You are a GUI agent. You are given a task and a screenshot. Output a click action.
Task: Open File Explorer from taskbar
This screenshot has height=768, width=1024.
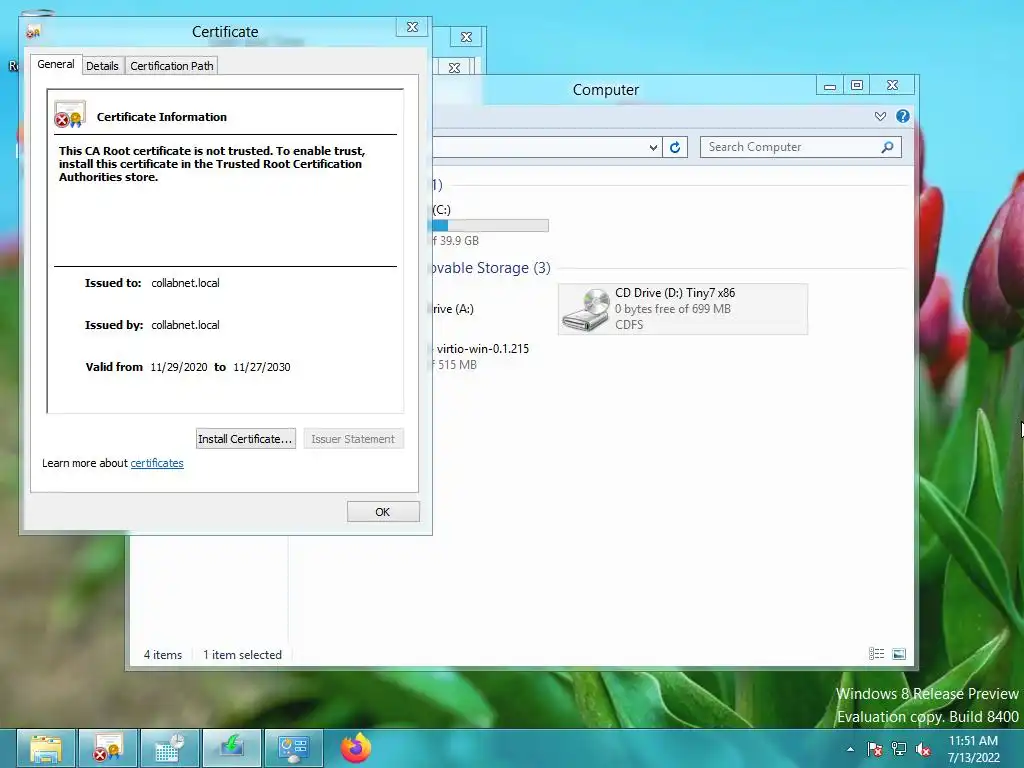point(46,748)
